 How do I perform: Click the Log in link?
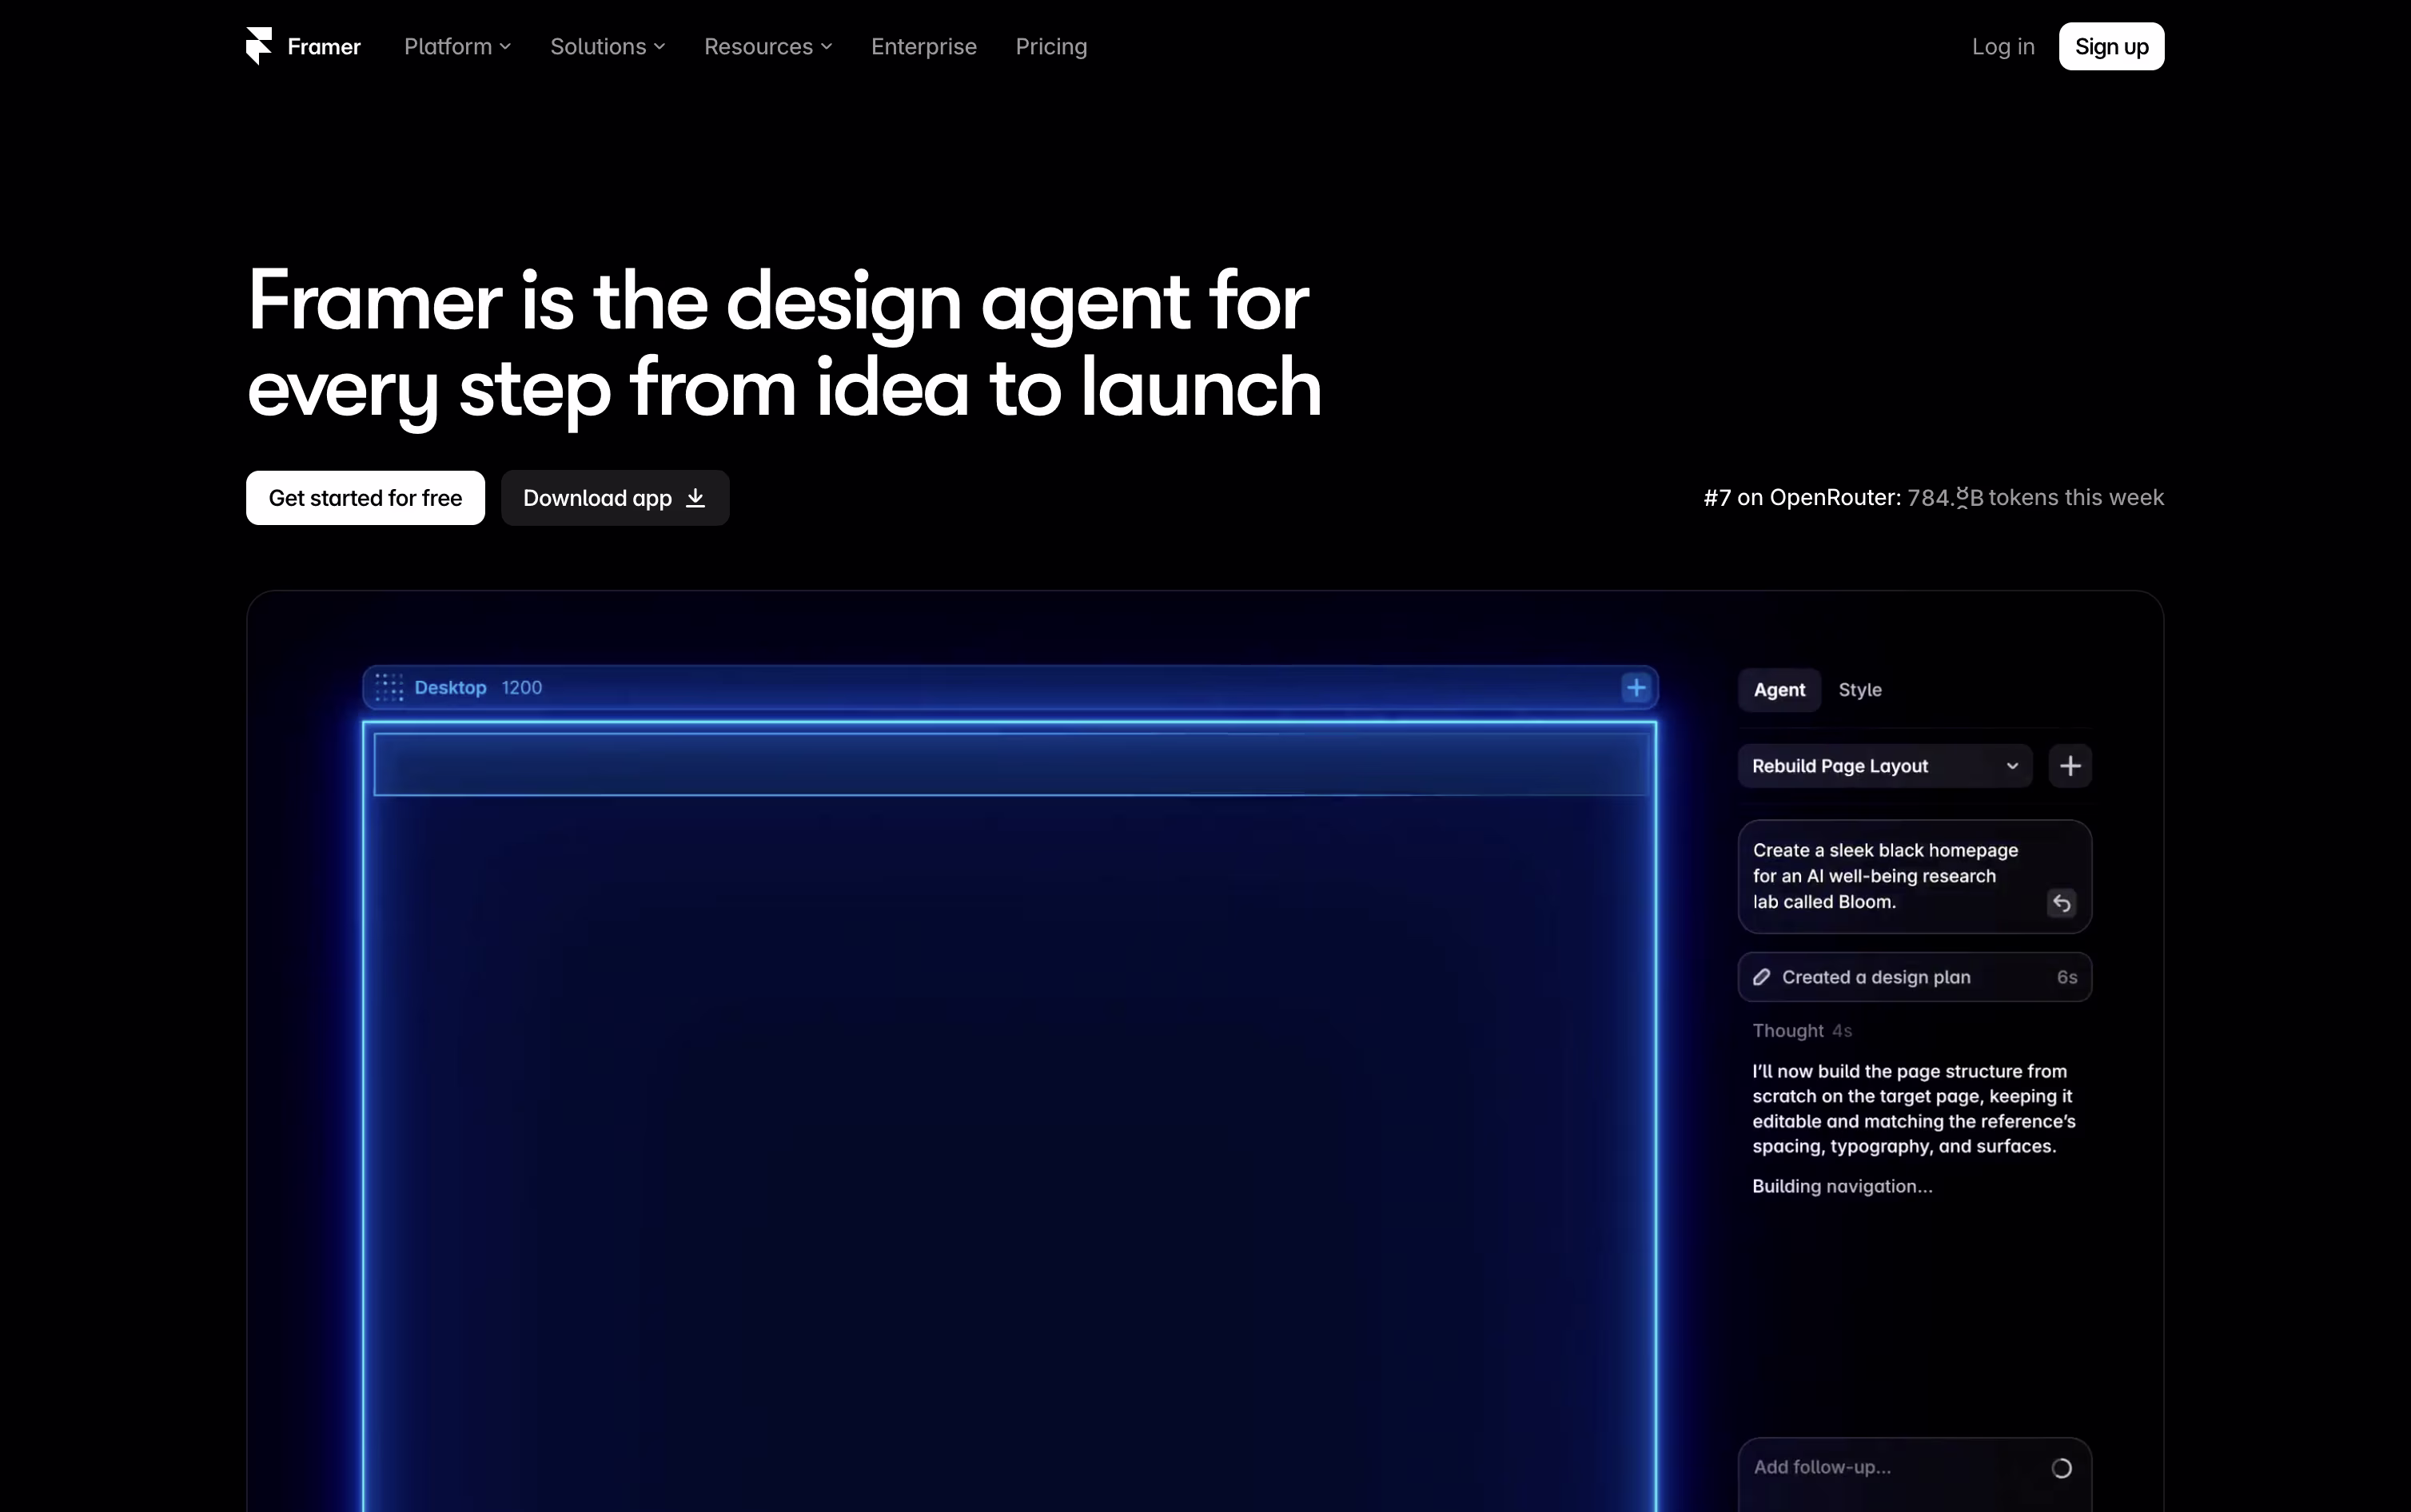click(2002, 47)
